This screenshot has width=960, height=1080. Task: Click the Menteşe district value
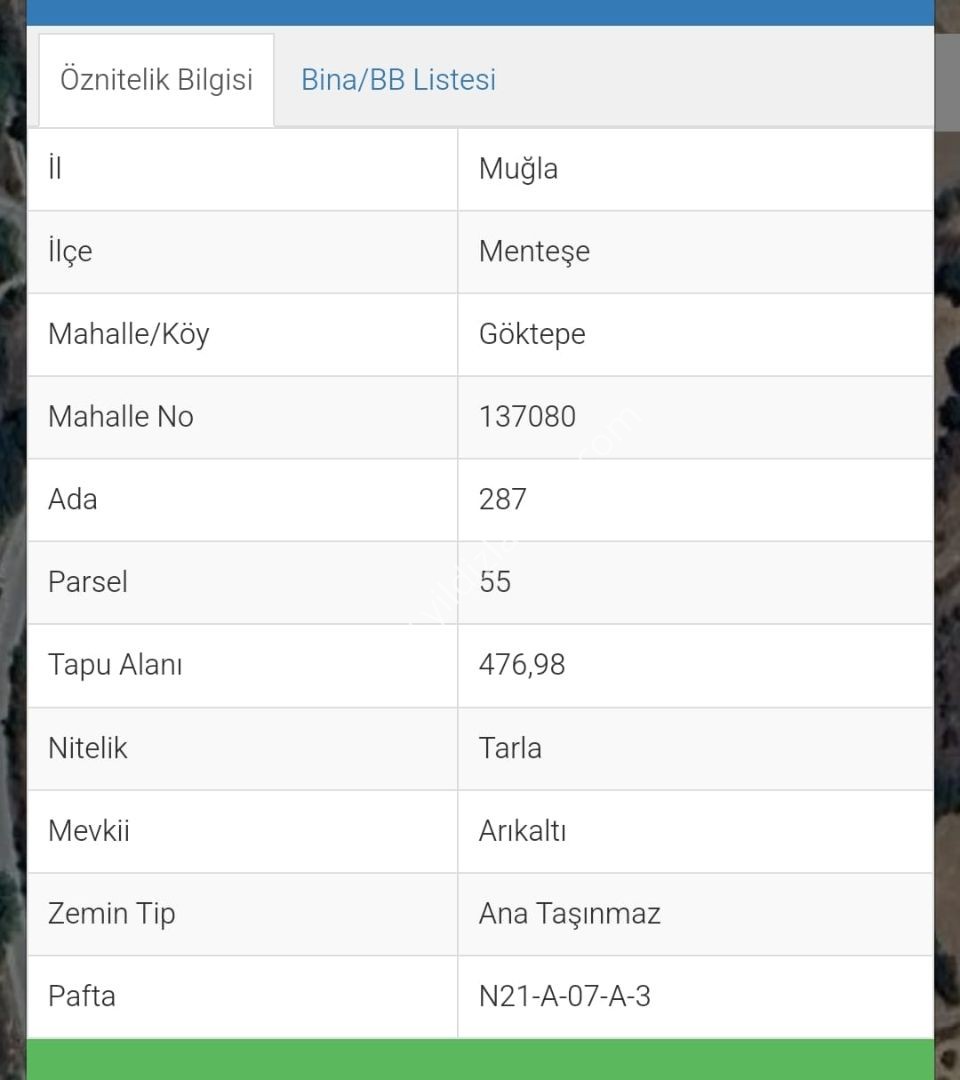[534, 251]
